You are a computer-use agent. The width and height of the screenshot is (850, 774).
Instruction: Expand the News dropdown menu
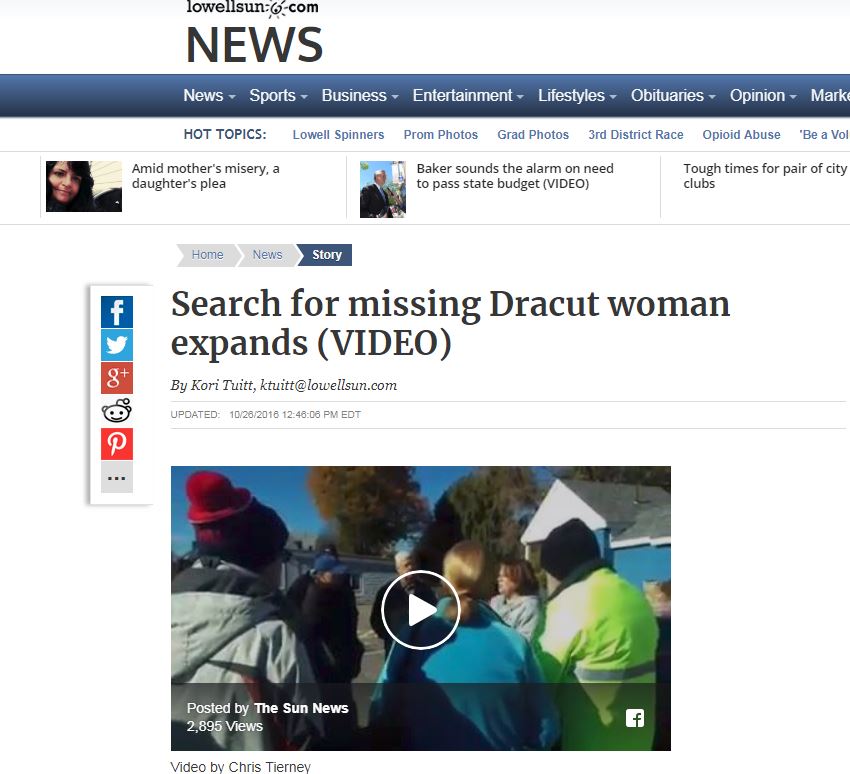click(209, 95)
